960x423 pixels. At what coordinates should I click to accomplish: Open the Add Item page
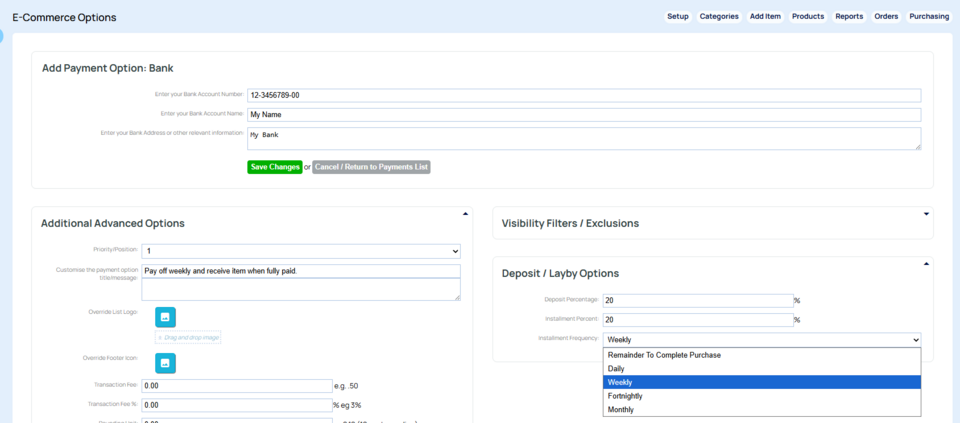click(765, 17)
